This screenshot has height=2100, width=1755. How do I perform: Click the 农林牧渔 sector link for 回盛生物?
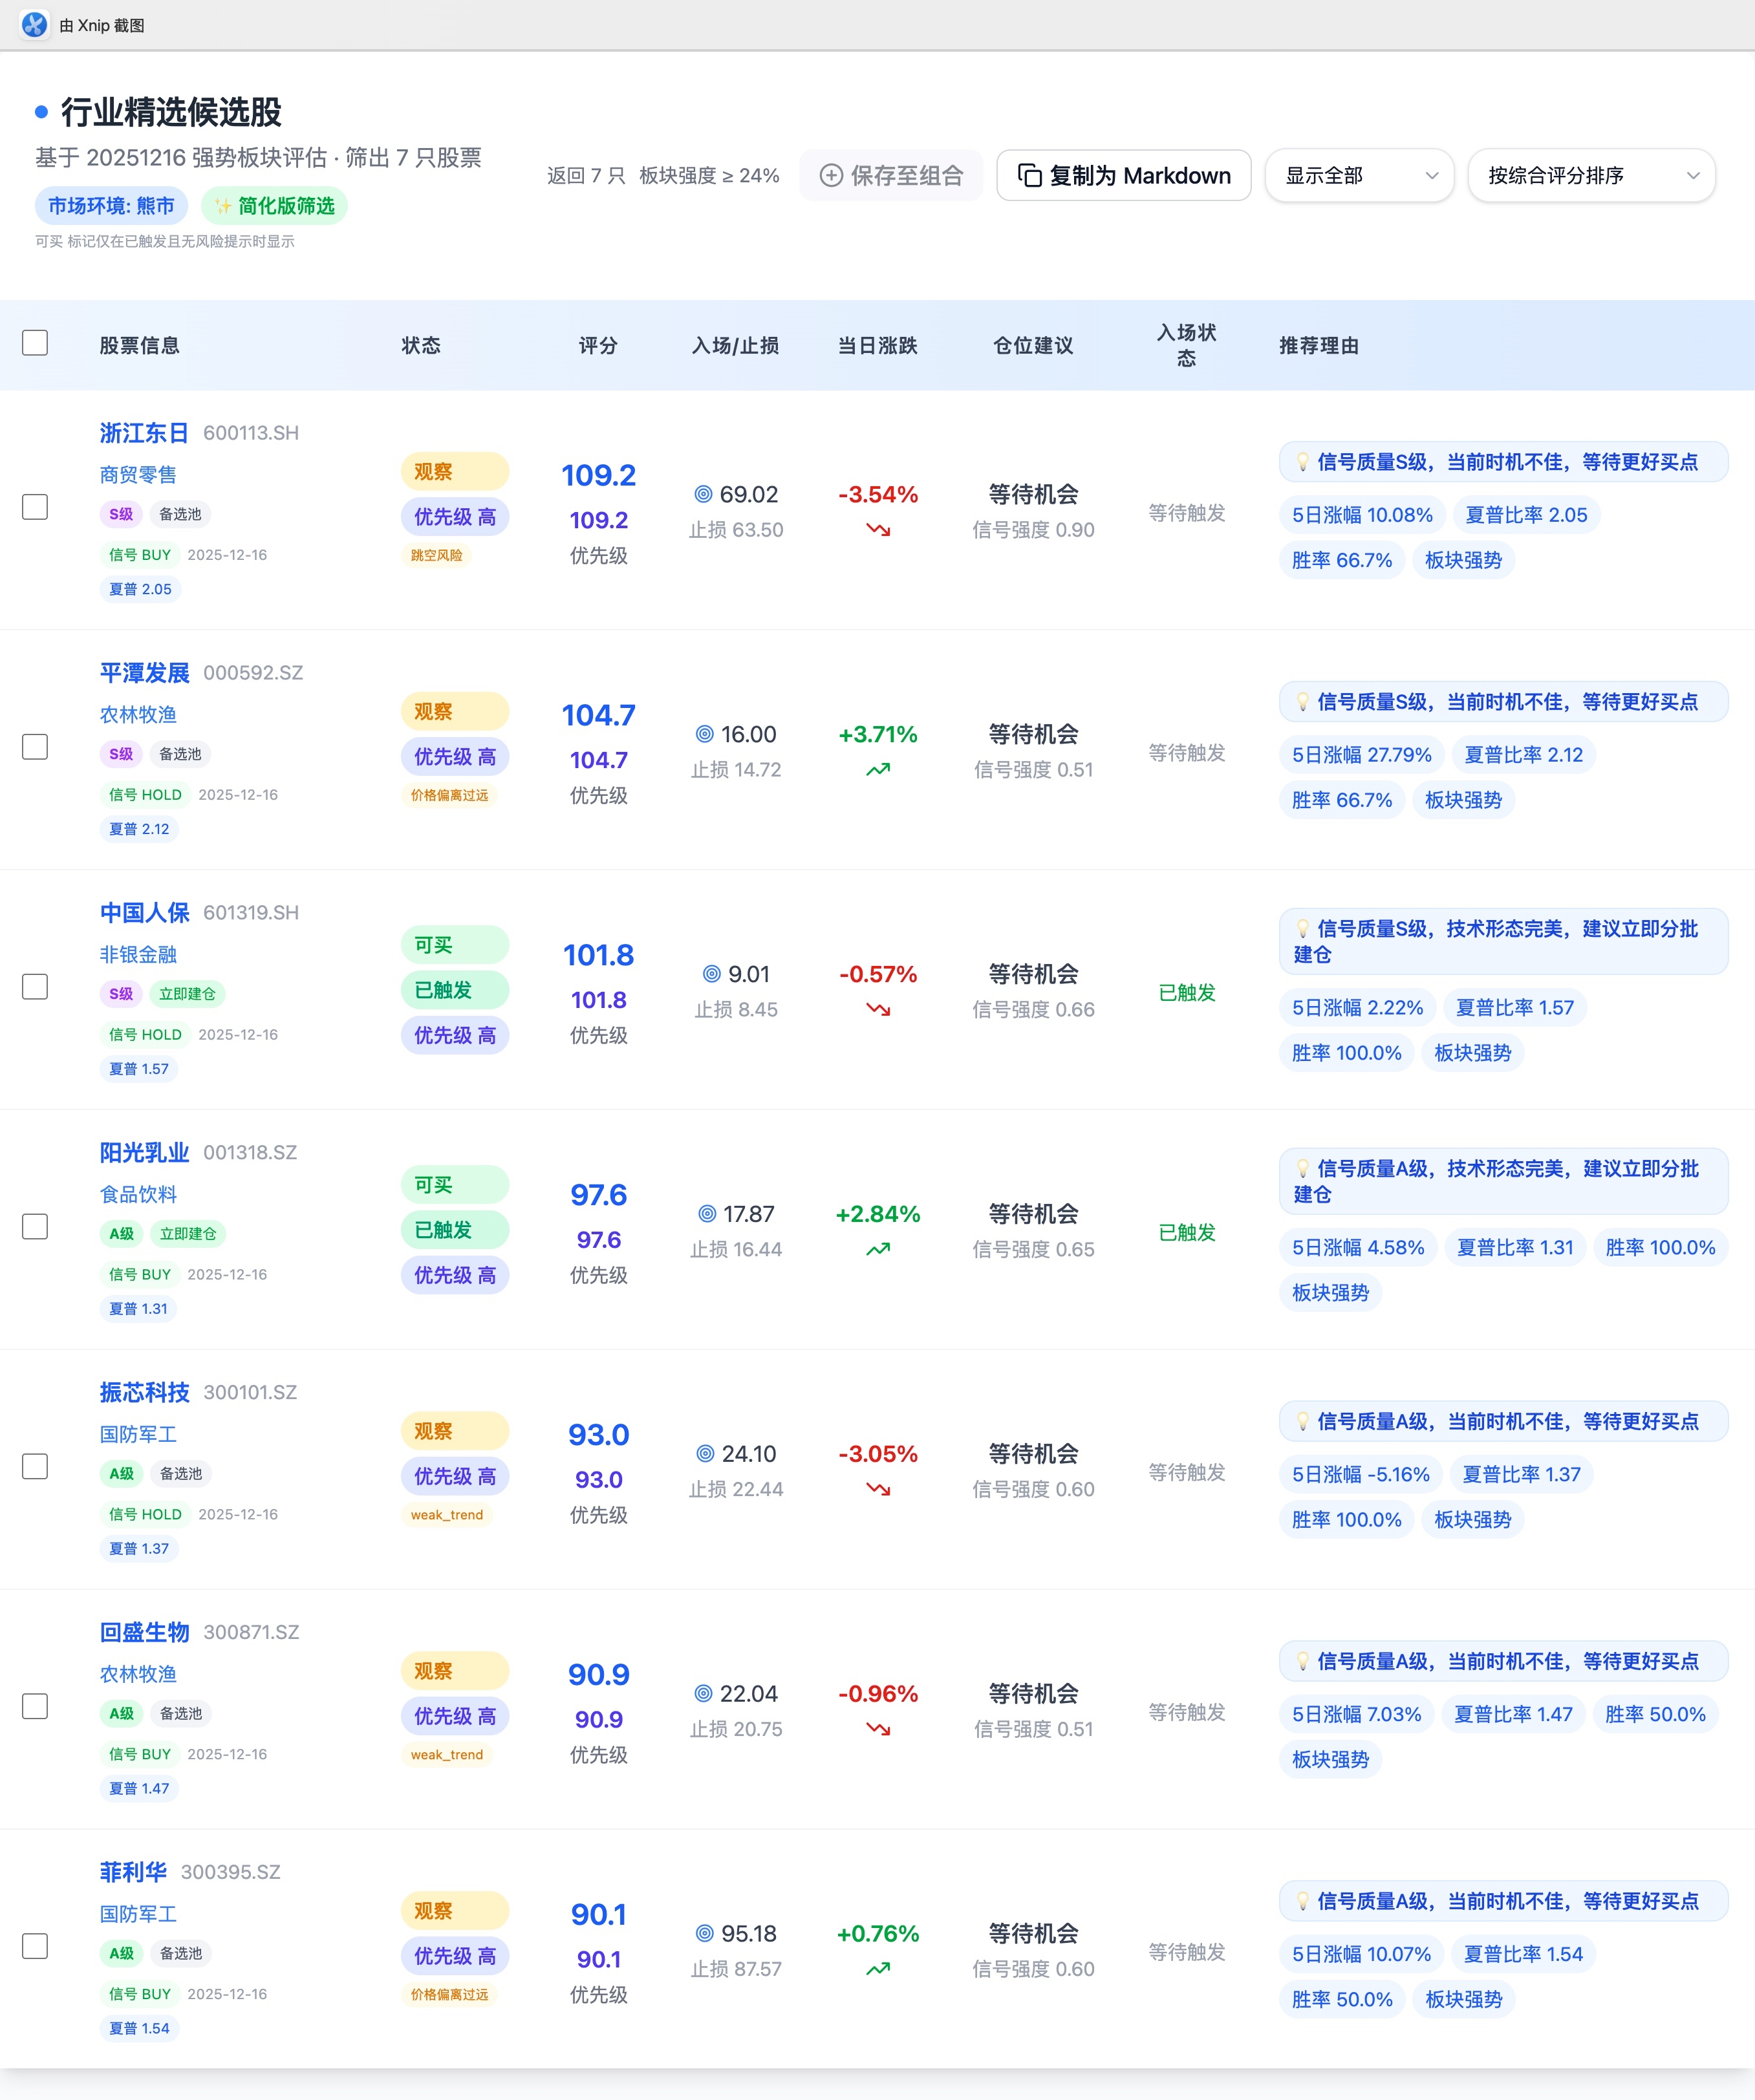pyautogui.click(x=138, y=1674)
